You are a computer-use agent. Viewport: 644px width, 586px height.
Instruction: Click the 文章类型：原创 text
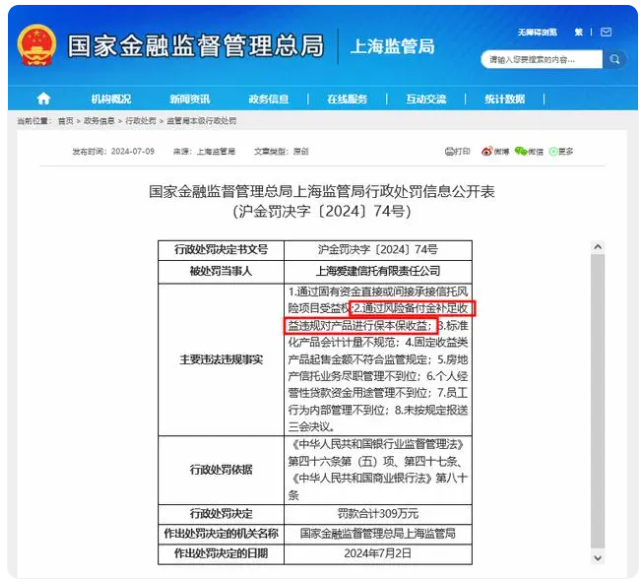[281, 152]
